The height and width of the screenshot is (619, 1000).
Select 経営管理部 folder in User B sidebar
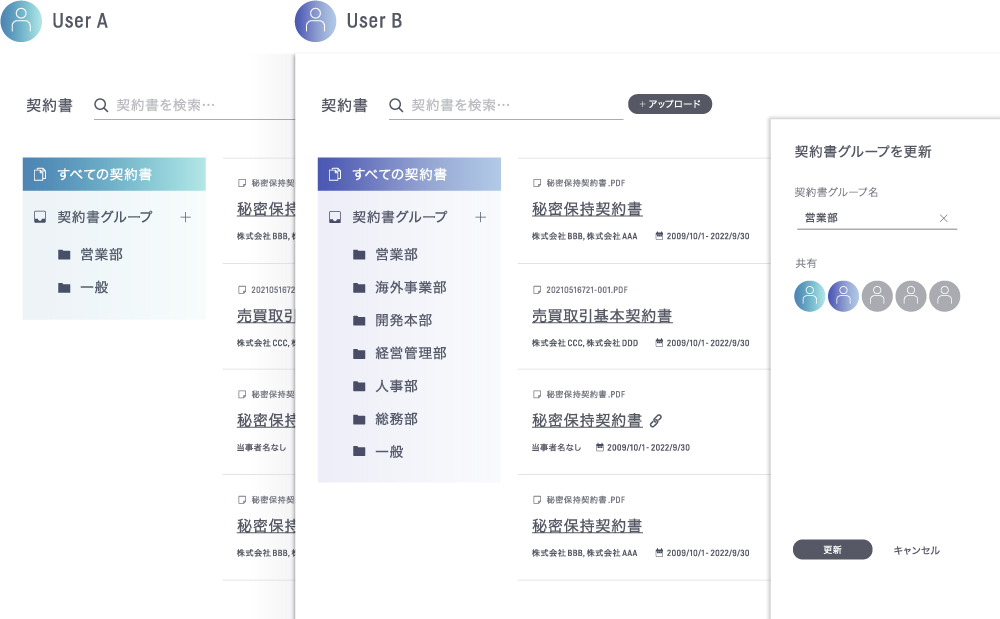pyautogui.click(x=410, y=353)
